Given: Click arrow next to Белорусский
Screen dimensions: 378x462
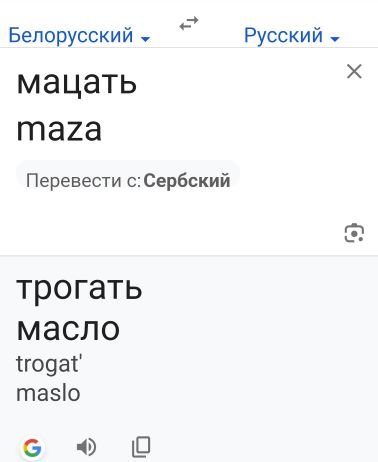Looking at the screenshot, I should point(145,39).
